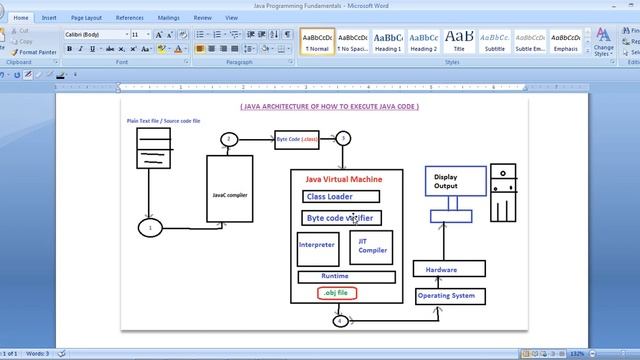
Task: Open the Line Spacing dropdown
Action: pyautogui.click(x=254, y=49)
